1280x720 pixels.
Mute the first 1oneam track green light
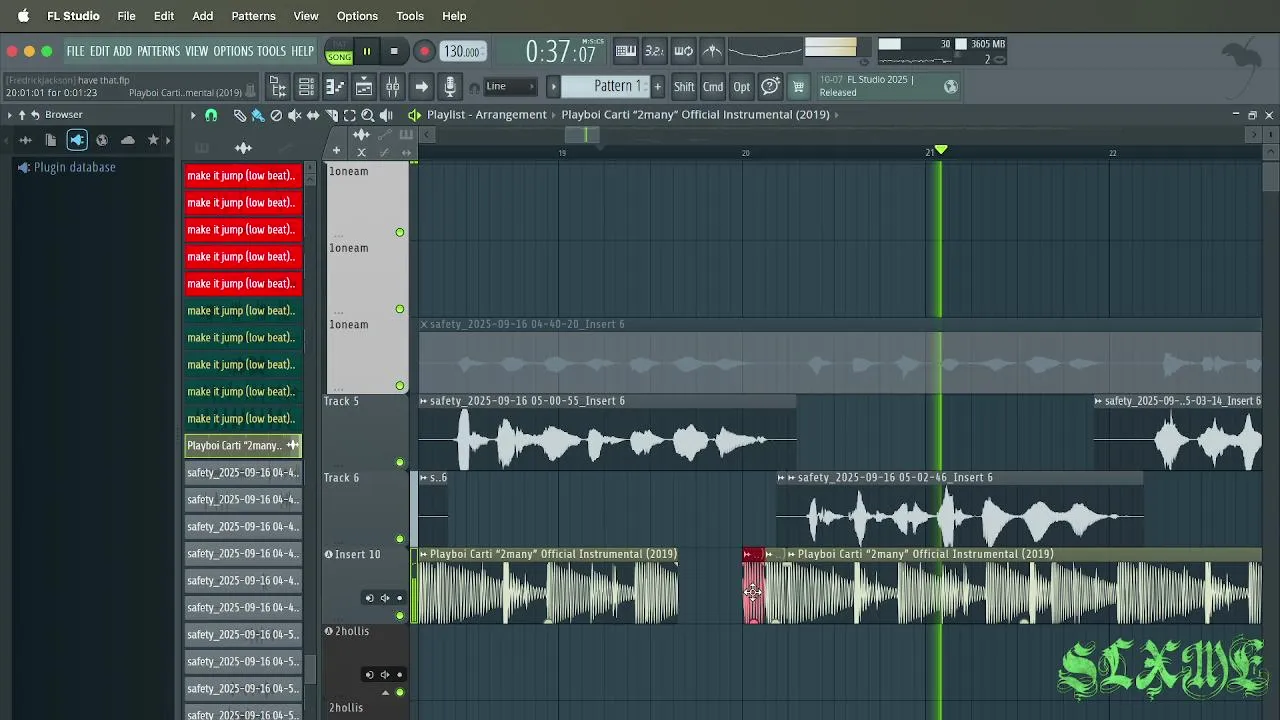click(x=400, y=232)
